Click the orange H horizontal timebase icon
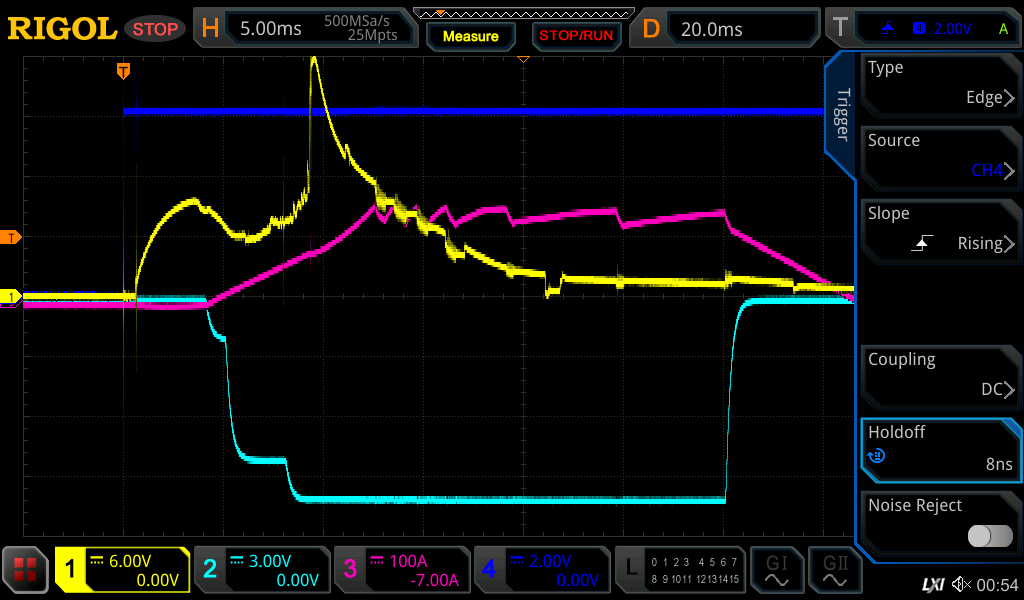 click(x=209, y=29)
